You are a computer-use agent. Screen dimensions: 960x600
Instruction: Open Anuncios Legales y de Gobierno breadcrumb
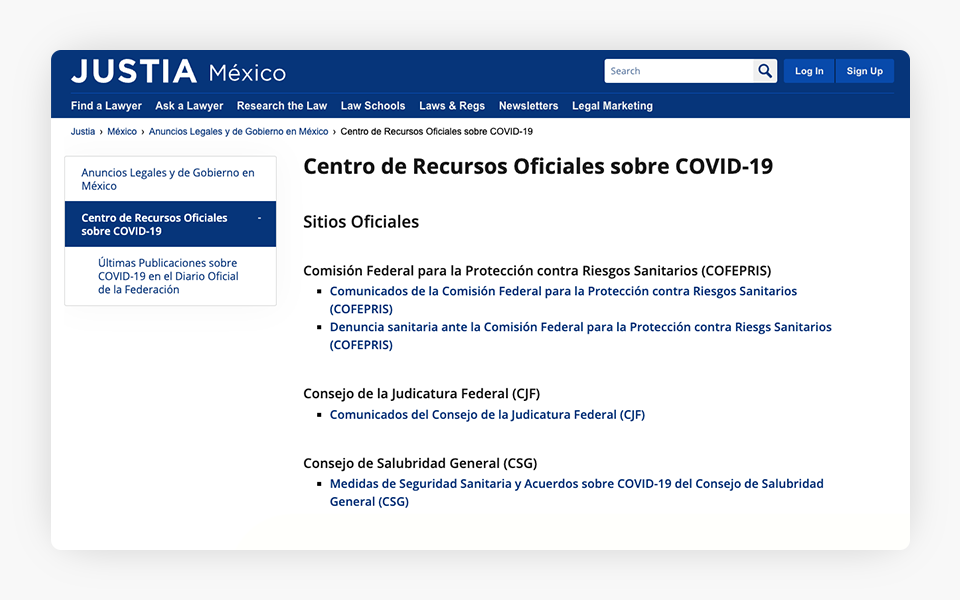click(238, 132)
